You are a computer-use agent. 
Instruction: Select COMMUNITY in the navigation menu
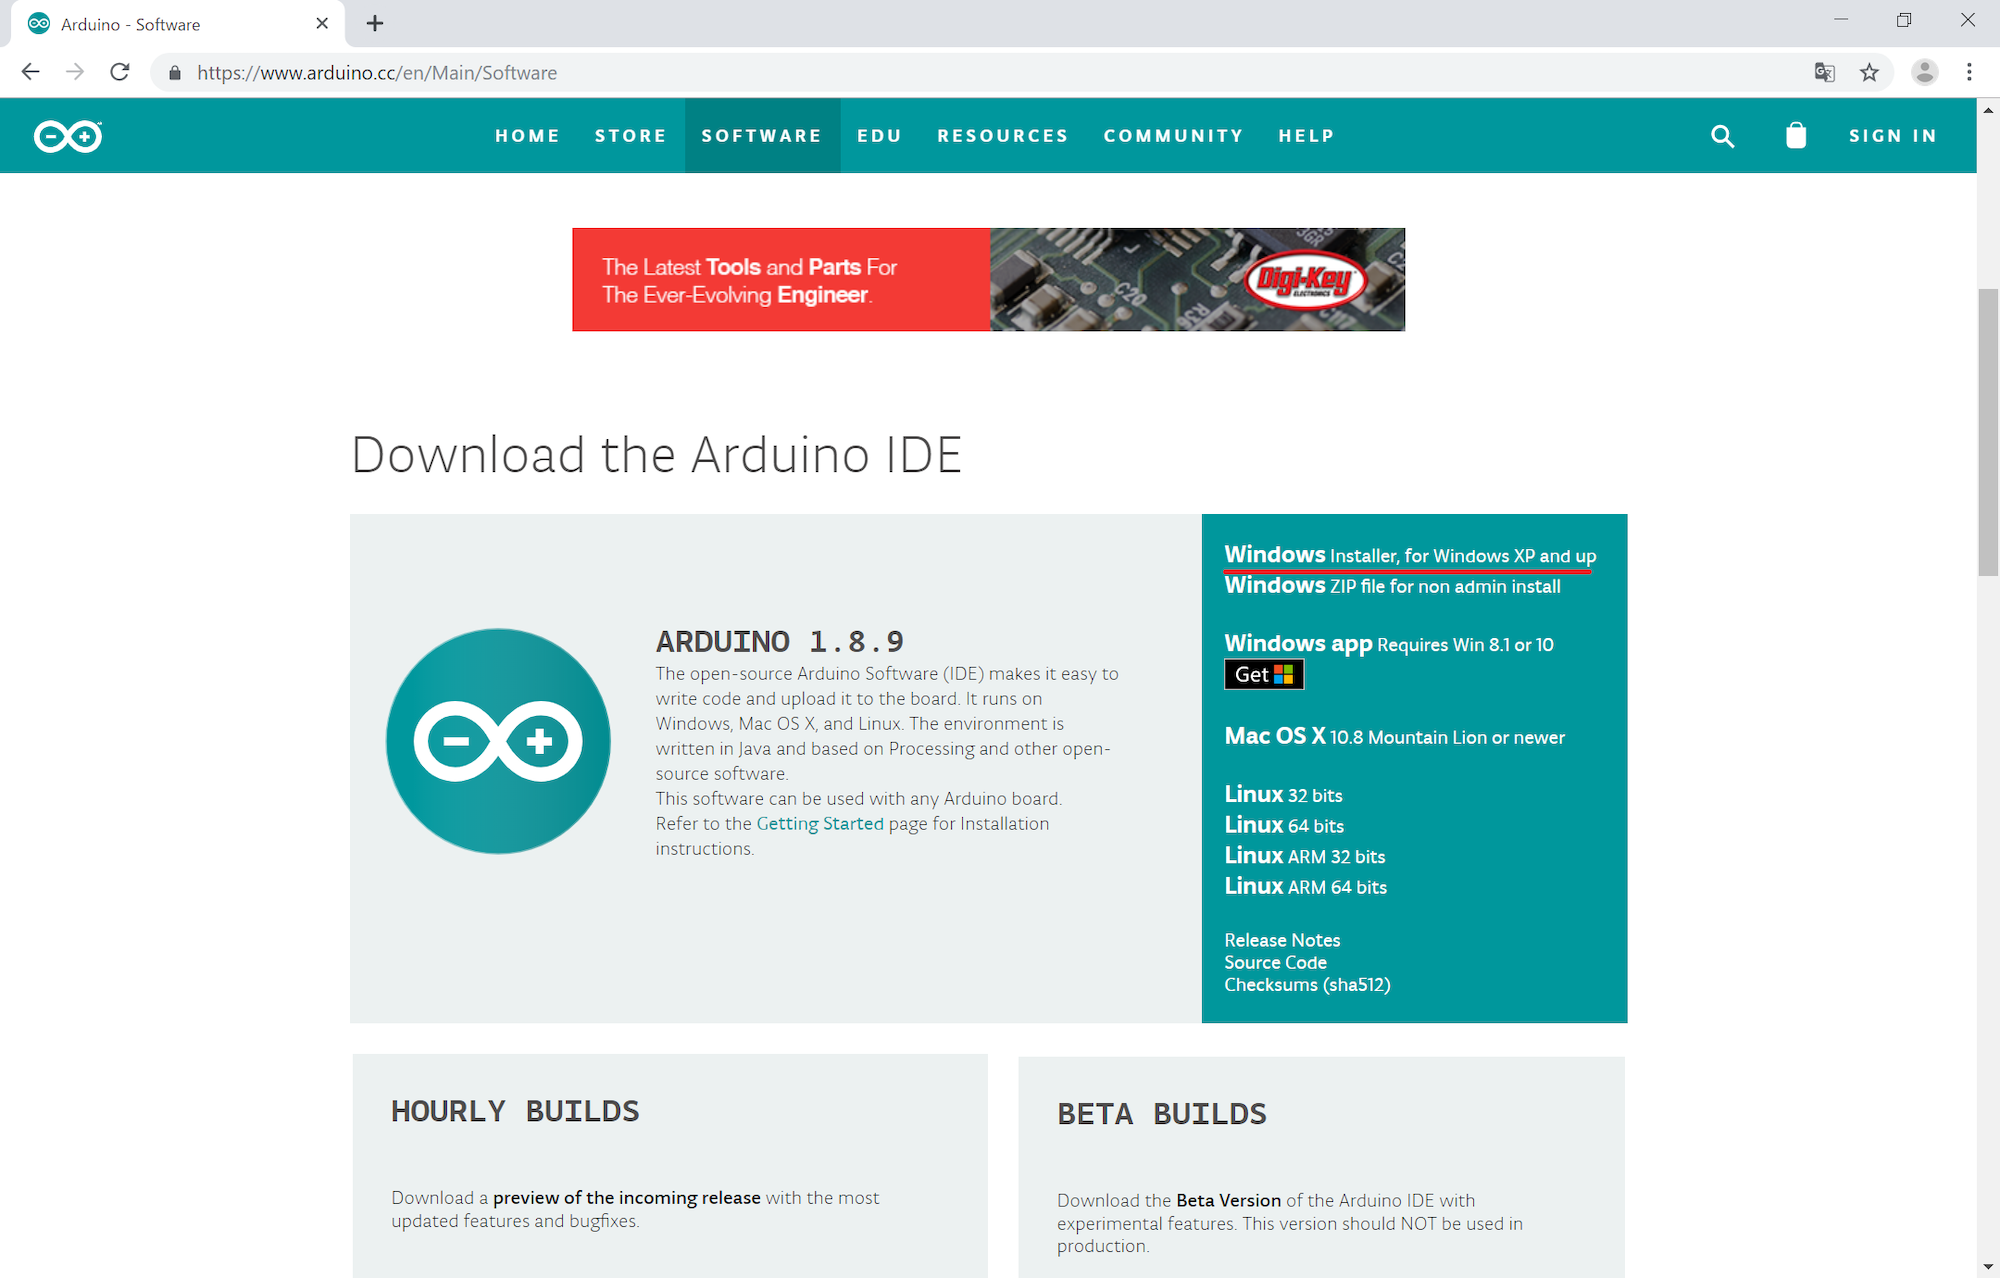point(1173,135)
